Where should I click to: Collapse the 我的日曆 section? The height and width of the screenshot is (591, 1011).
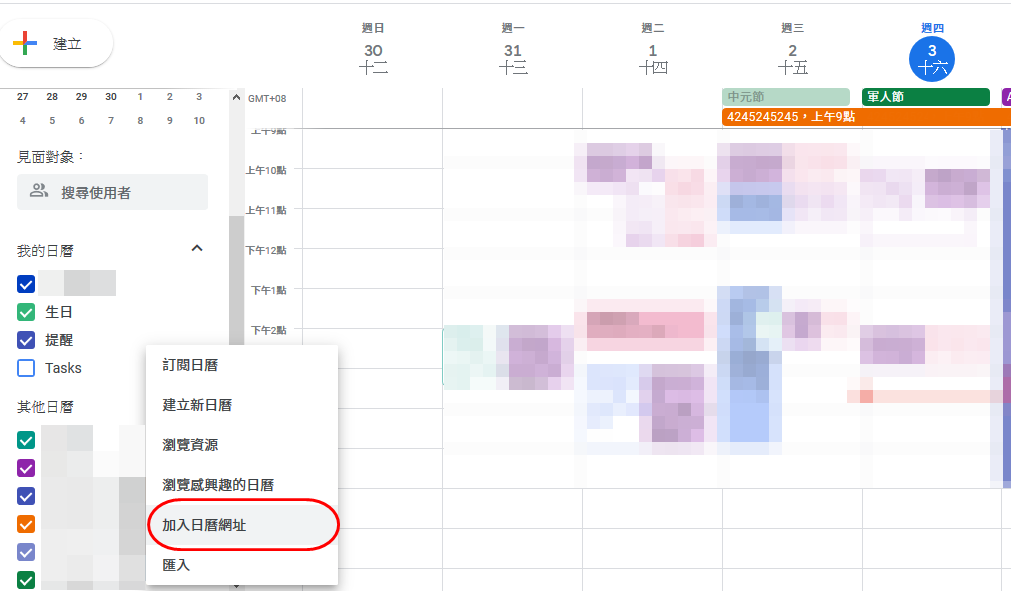click(197, 248)
